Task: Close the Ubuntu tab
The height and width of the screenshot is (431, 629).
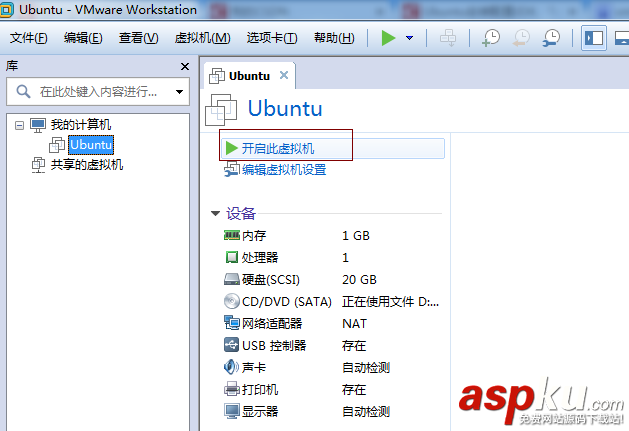Action: click(284, 75)
